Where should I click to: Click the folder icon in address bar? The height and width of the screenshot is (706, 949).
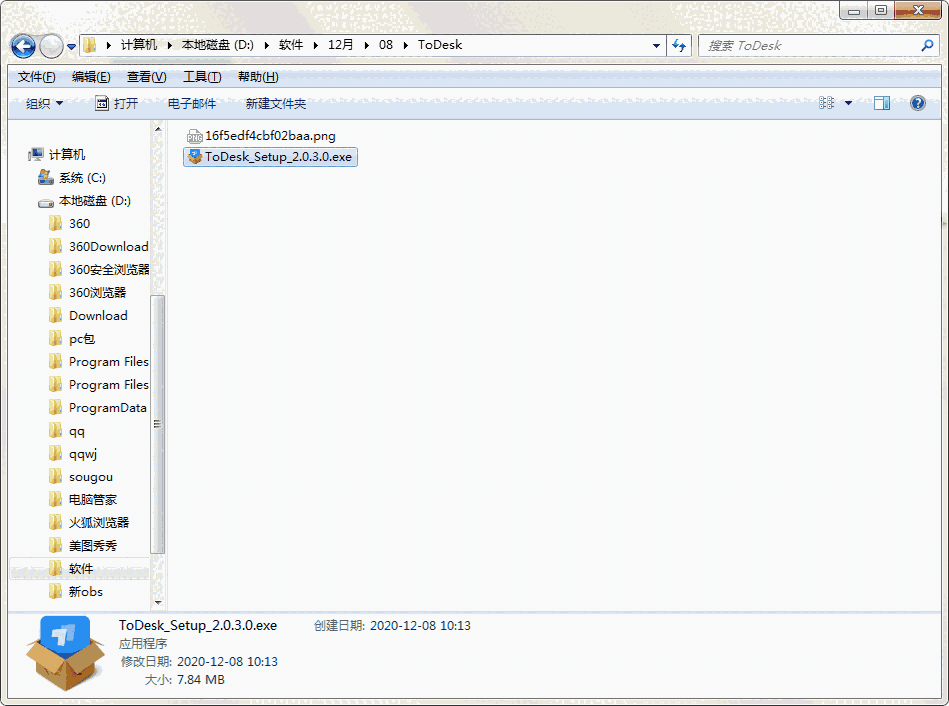90,45
